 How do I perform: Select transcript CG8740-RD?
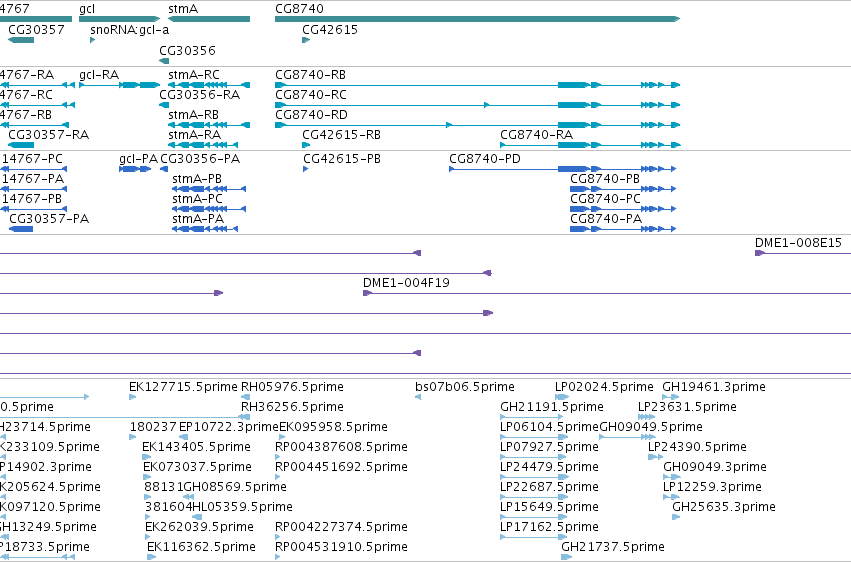[477, 125]
